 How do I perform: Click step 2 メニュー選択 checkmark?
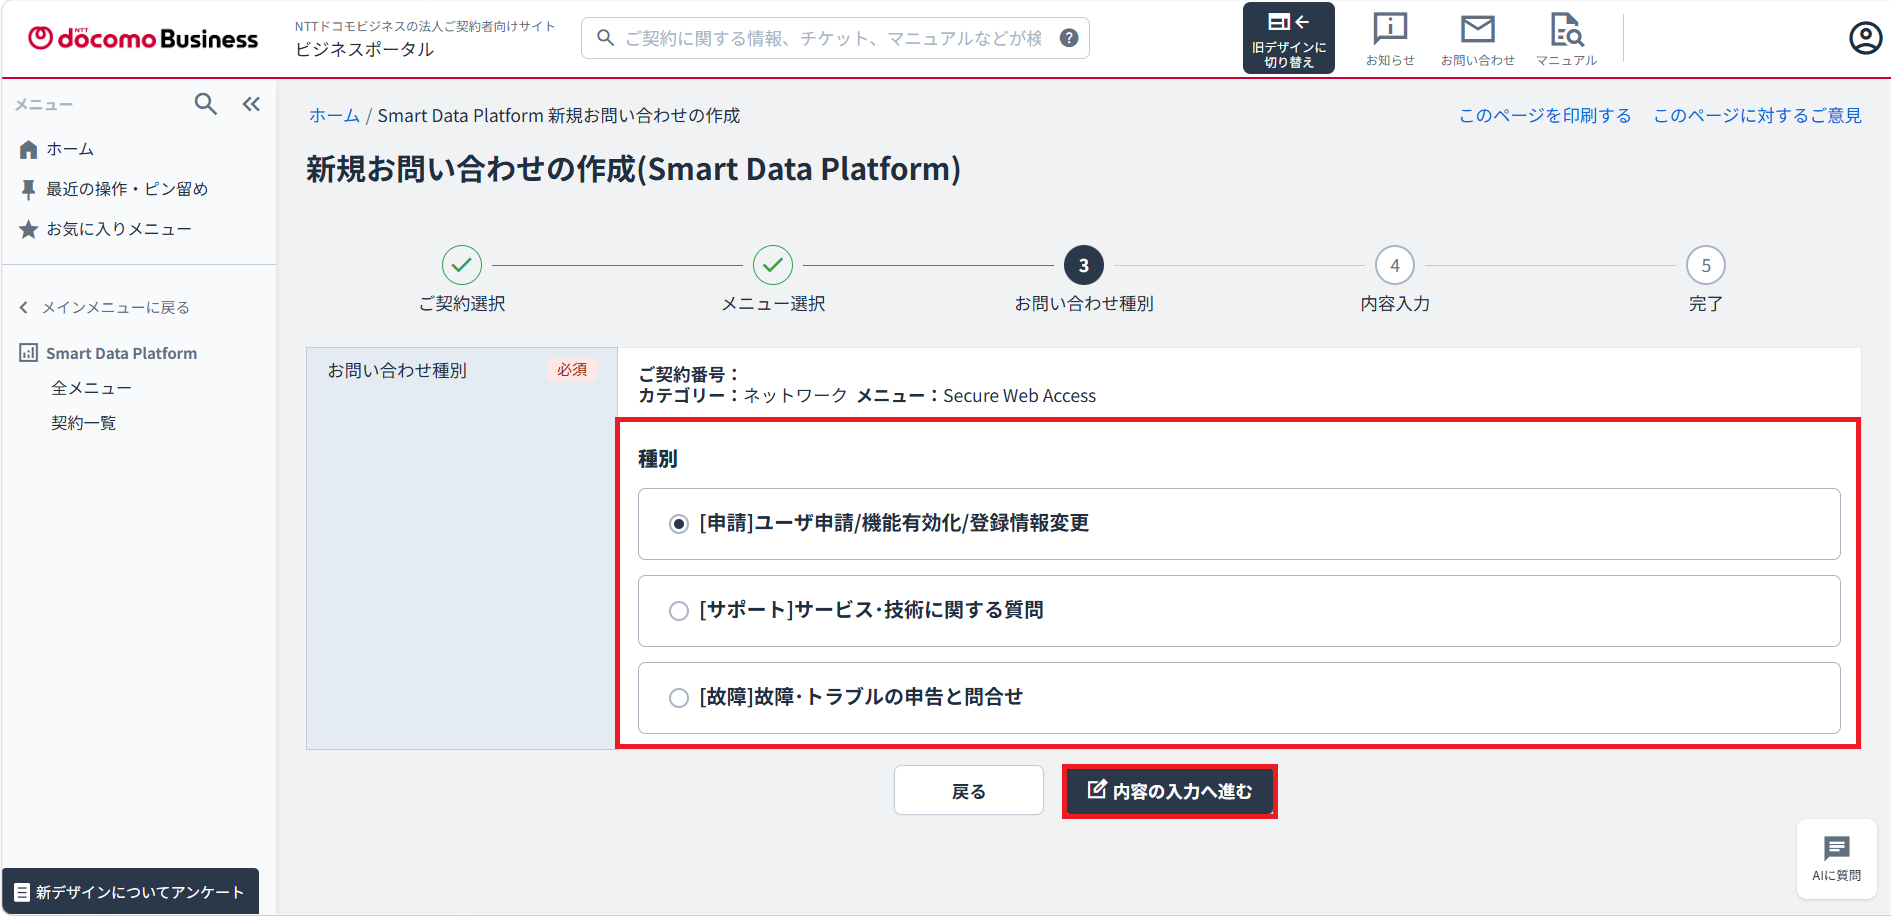(773, 265)
